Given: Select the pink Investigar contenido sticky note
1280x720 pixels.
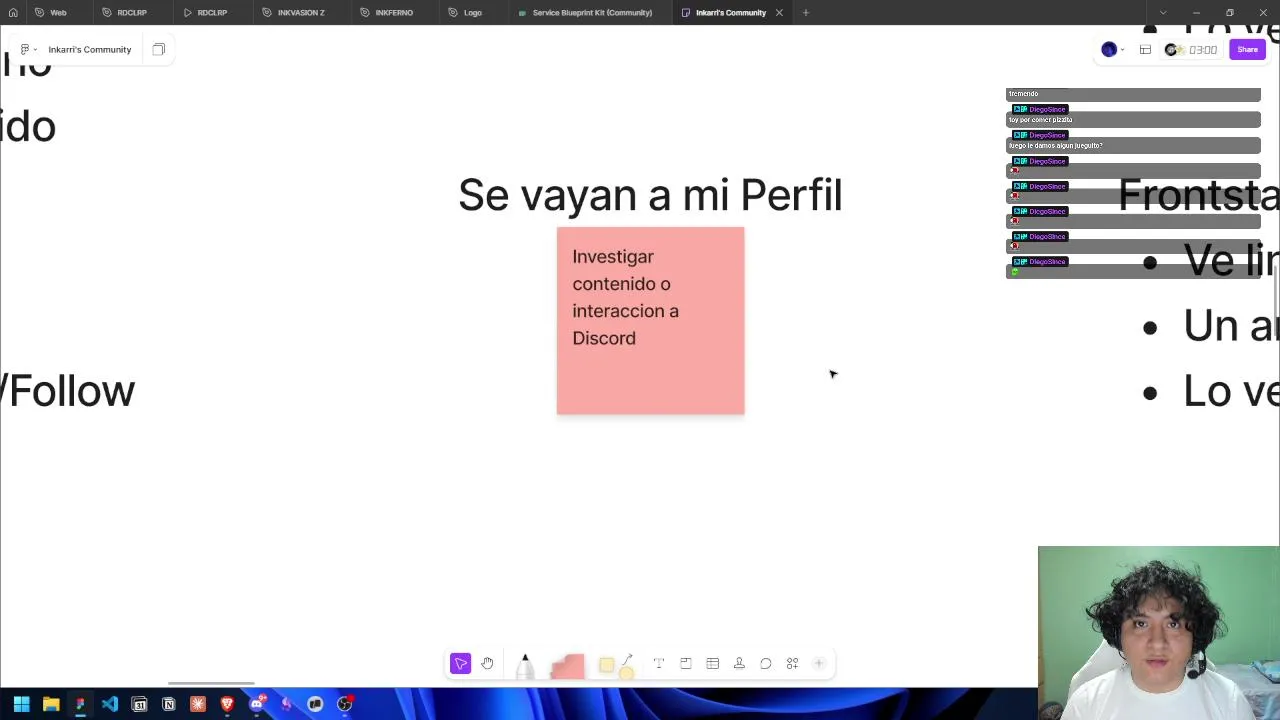Looking at the screenshot, I should point(650,321).
